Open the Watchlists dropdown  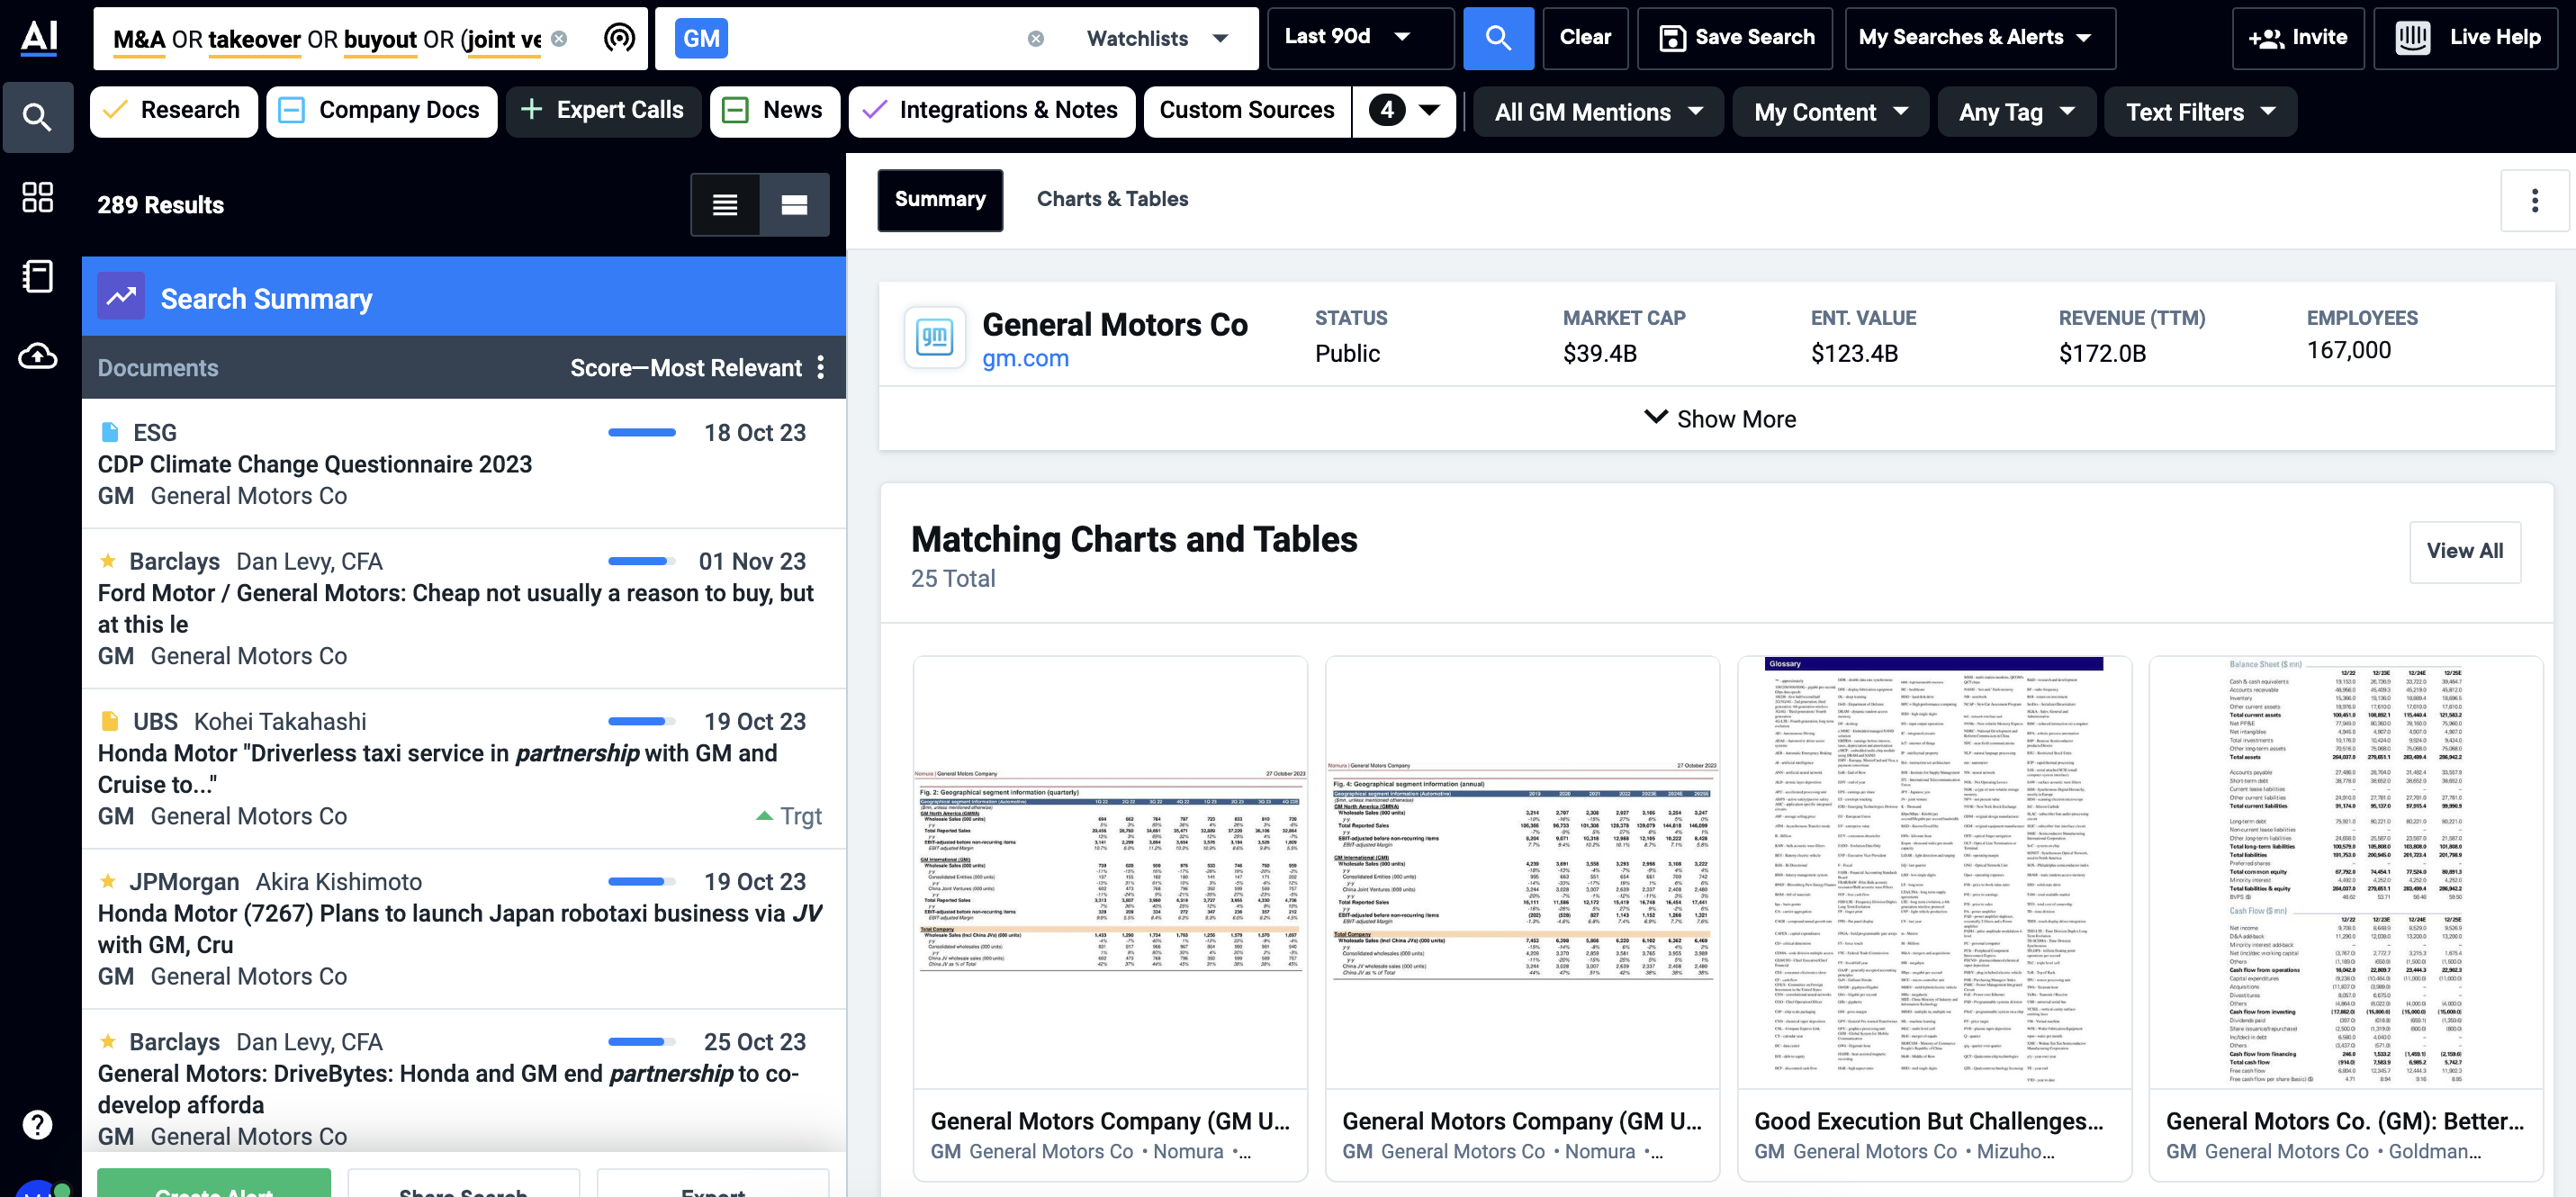click(x=1158, y=39)
